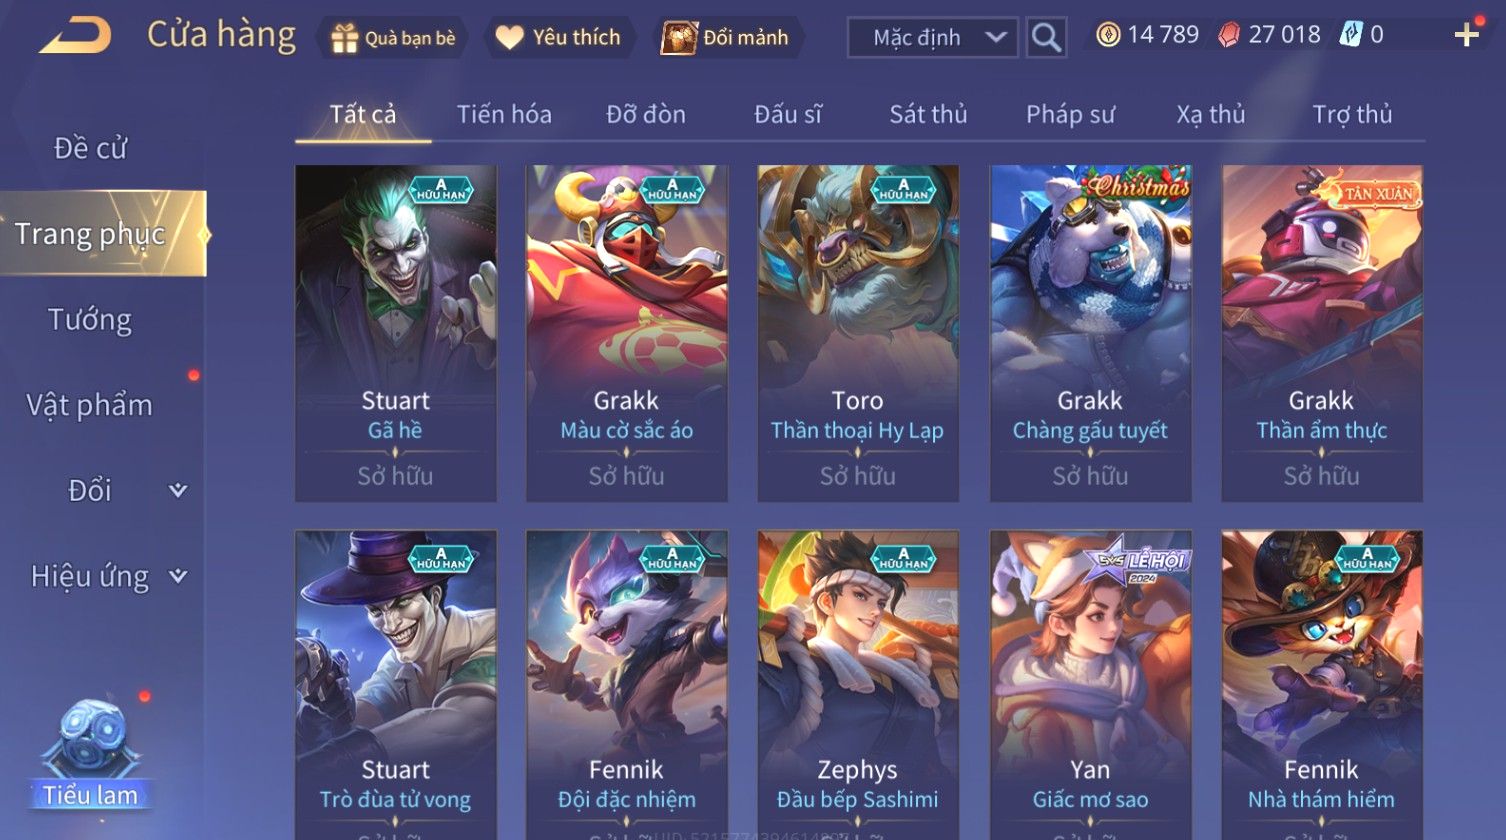1506x840 pixels.
Task: Open the Mặc định sort dropdown
Action: [932, 38]
